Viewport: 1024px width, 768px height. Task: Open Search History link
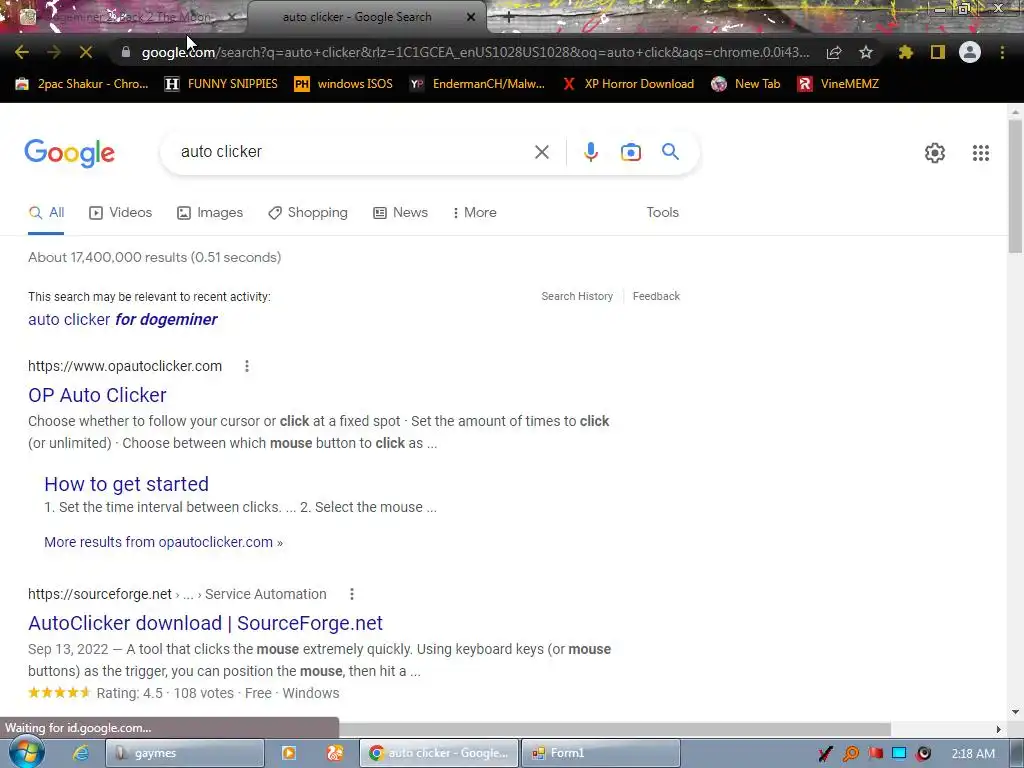[x=577, y=296]
